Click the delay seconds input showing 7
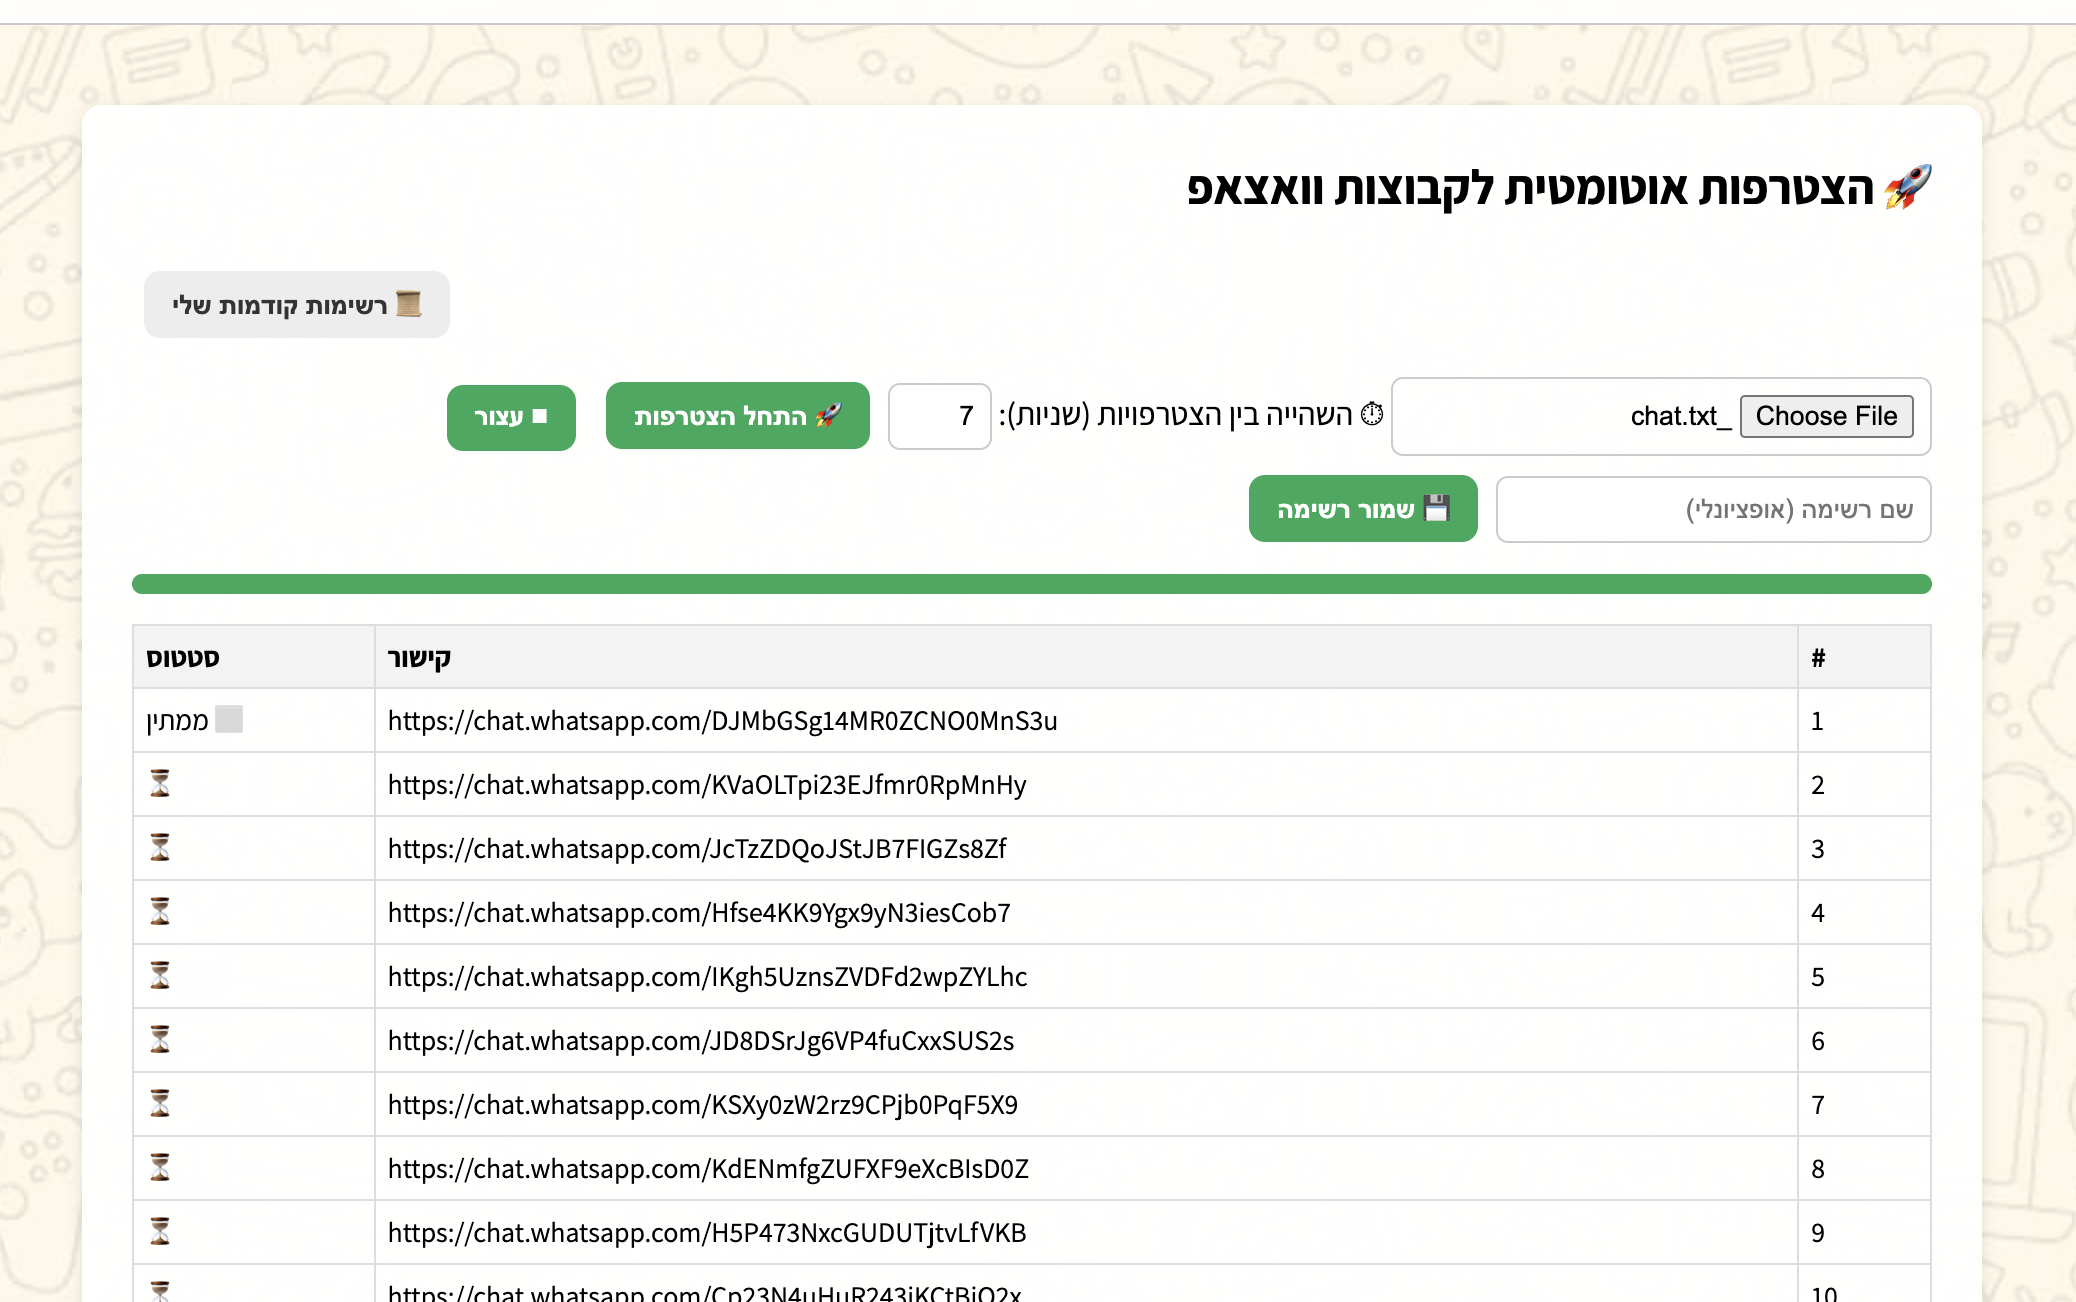Screen dimensions: 2076x1302 tap(939, 416)
